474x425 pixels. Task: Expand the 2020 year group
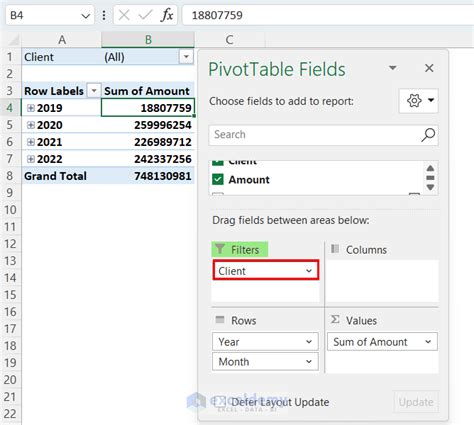click(31, 125)
